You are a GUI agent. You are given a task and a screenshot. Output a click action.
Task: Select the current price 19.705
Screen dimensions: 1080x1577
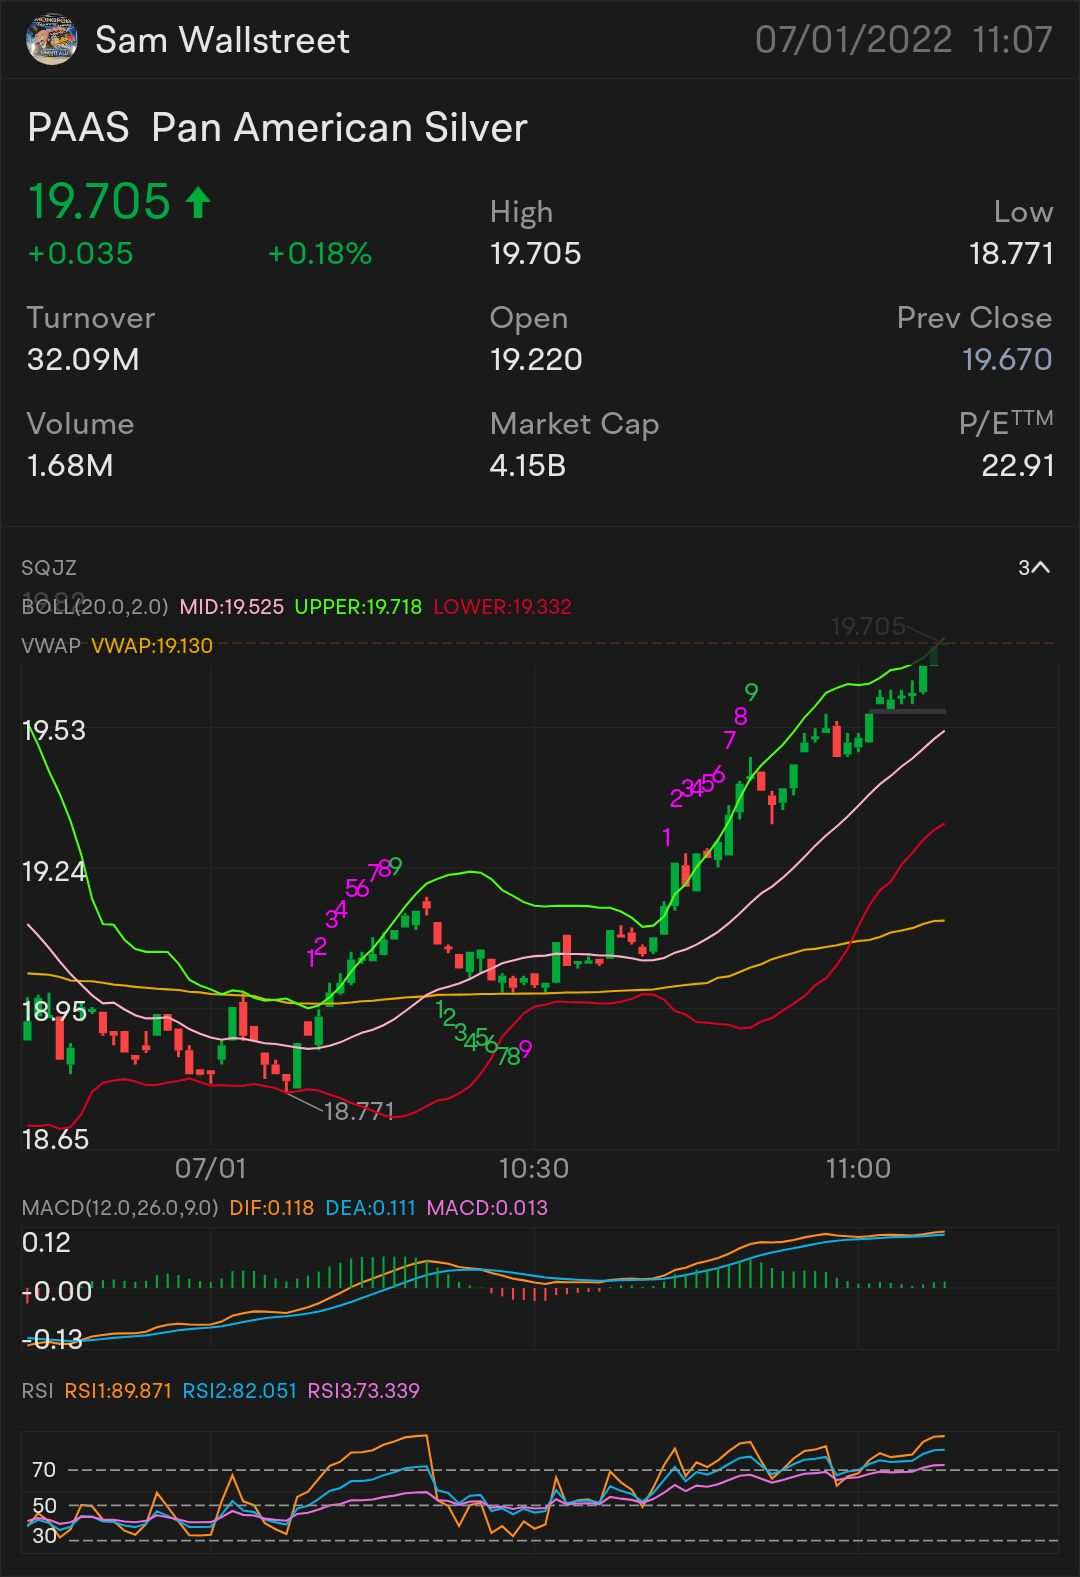(99, 201)
